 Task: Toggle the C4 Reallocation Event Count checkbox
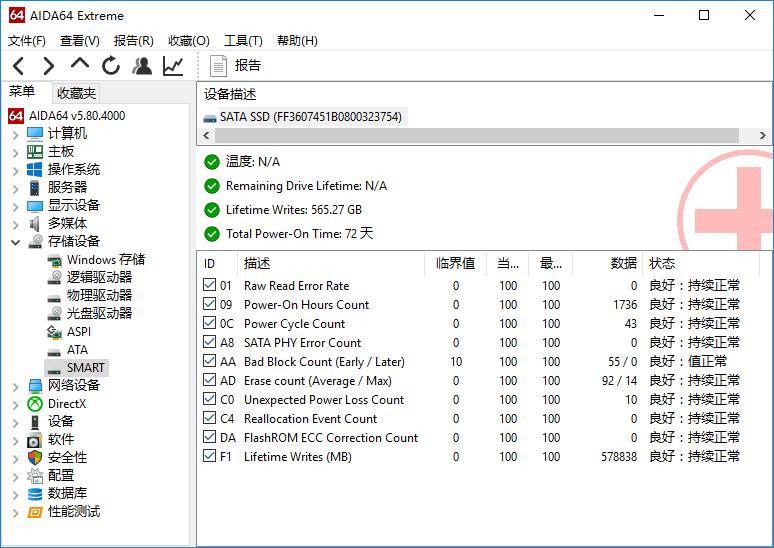[x=209, y=418]
